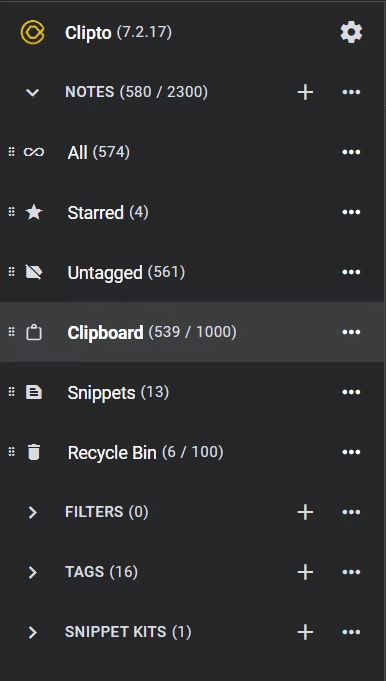Click the Clipto logo icon
Image resolution: width=386 pixels, height=681 pixels.
pyautogui.click(x=33, y=33)
